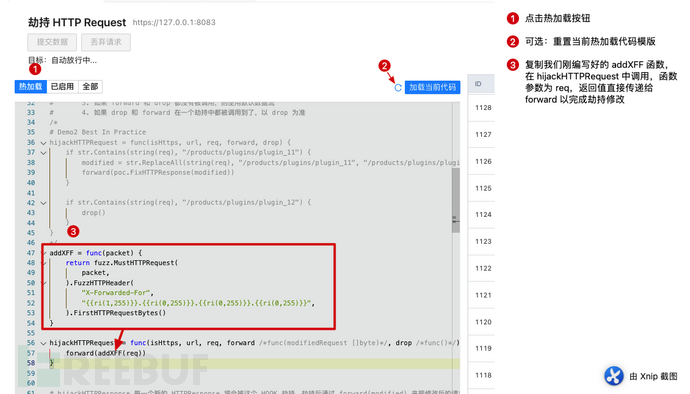
Task: Select the 热加载 tab
Action: 30,87
